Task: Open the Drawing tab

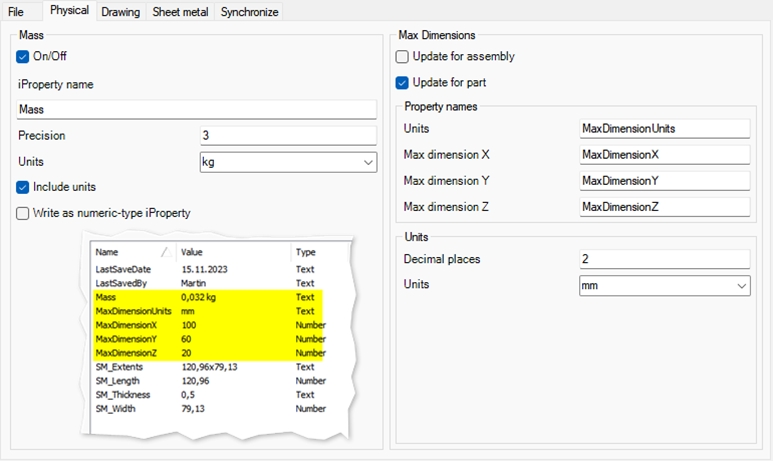Action: click(x=120, y=12)
